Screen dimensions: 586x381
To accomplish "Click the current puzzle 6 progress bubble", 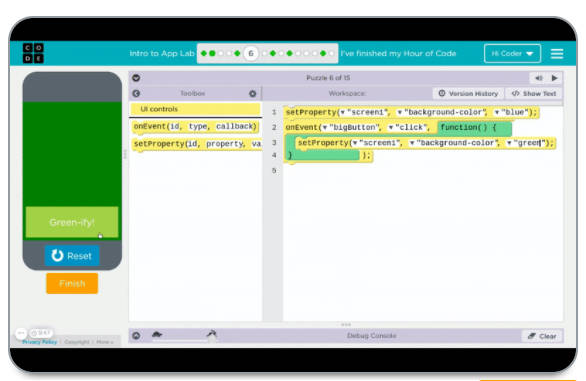I will click(x=251, y=53).
